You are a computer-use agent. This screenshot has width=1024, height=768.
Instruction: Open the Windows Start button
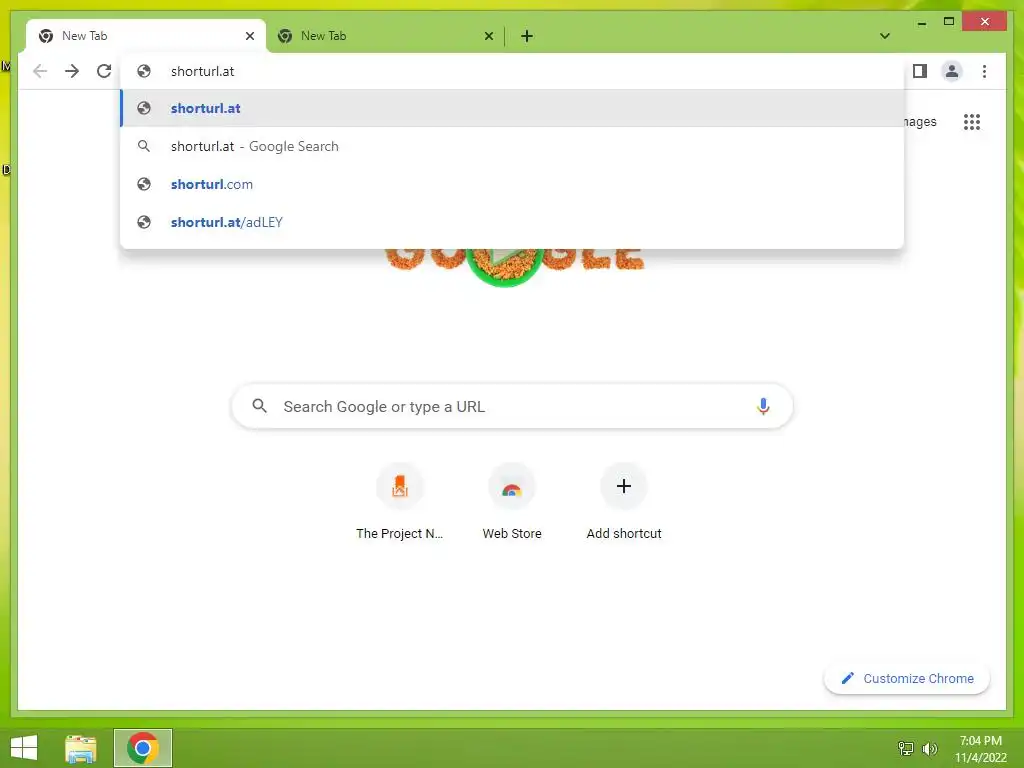(x=24, y=748)
